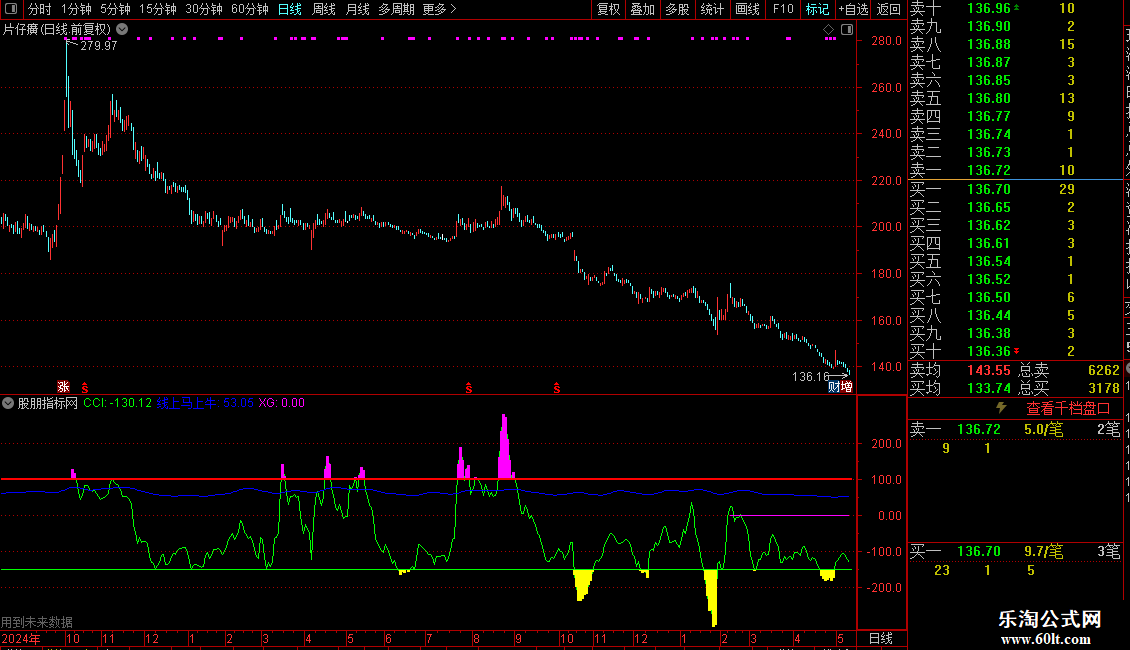Select the 日线 daily period tab
This screenshot has height=650, width=1130.
[x=290, y=9]
